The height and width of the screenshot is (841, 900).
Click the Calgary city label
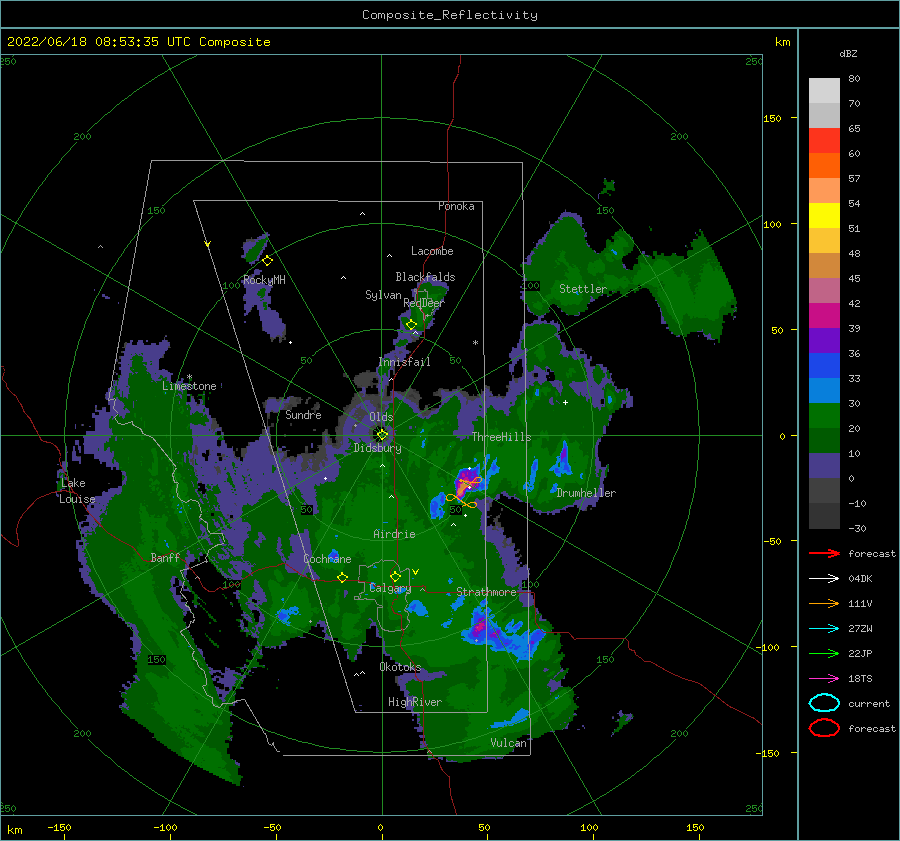[390, 588]
